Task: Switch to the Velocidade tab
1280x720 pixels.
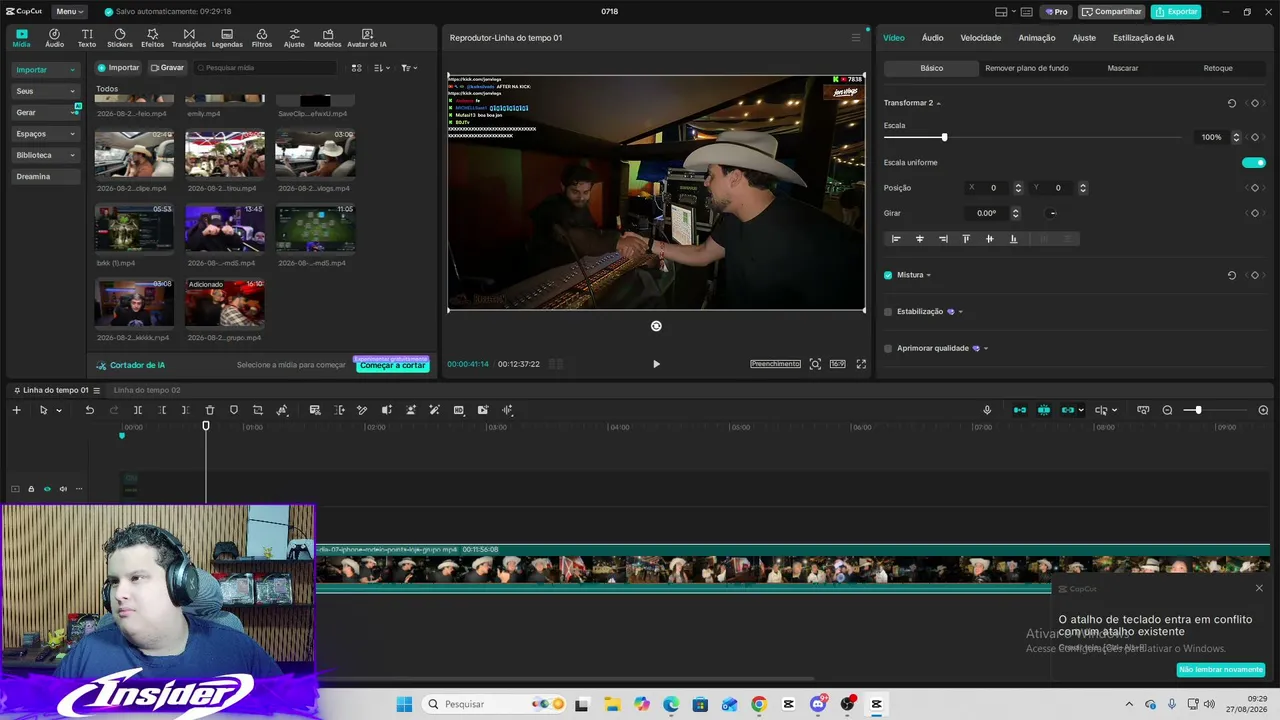Action: 980,38
